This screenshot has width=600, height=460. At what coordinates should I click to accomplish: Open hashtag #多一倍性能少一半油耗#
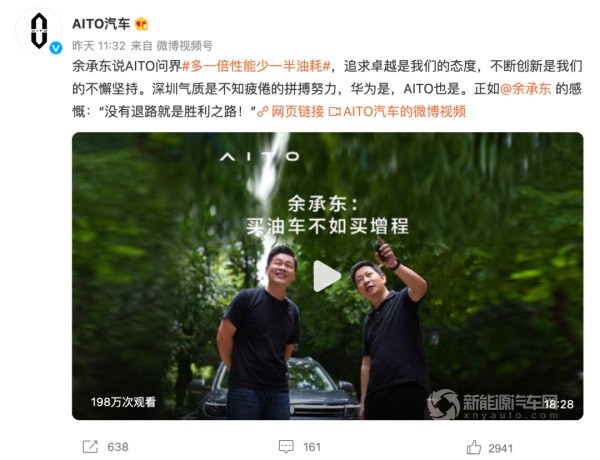click(256, 66)
